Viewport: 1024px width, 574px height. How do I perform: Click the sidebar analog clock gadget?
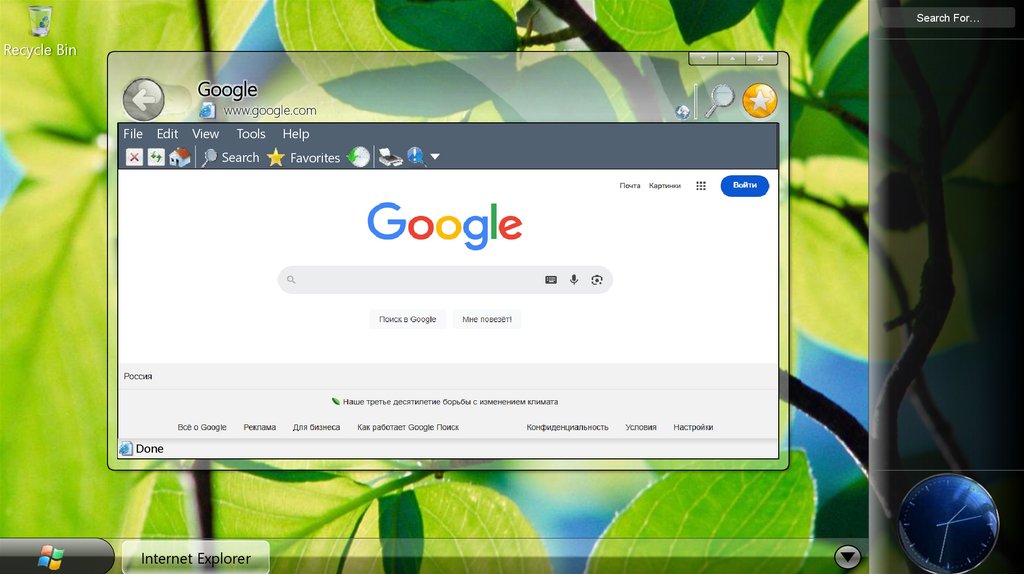coord(948,524)
